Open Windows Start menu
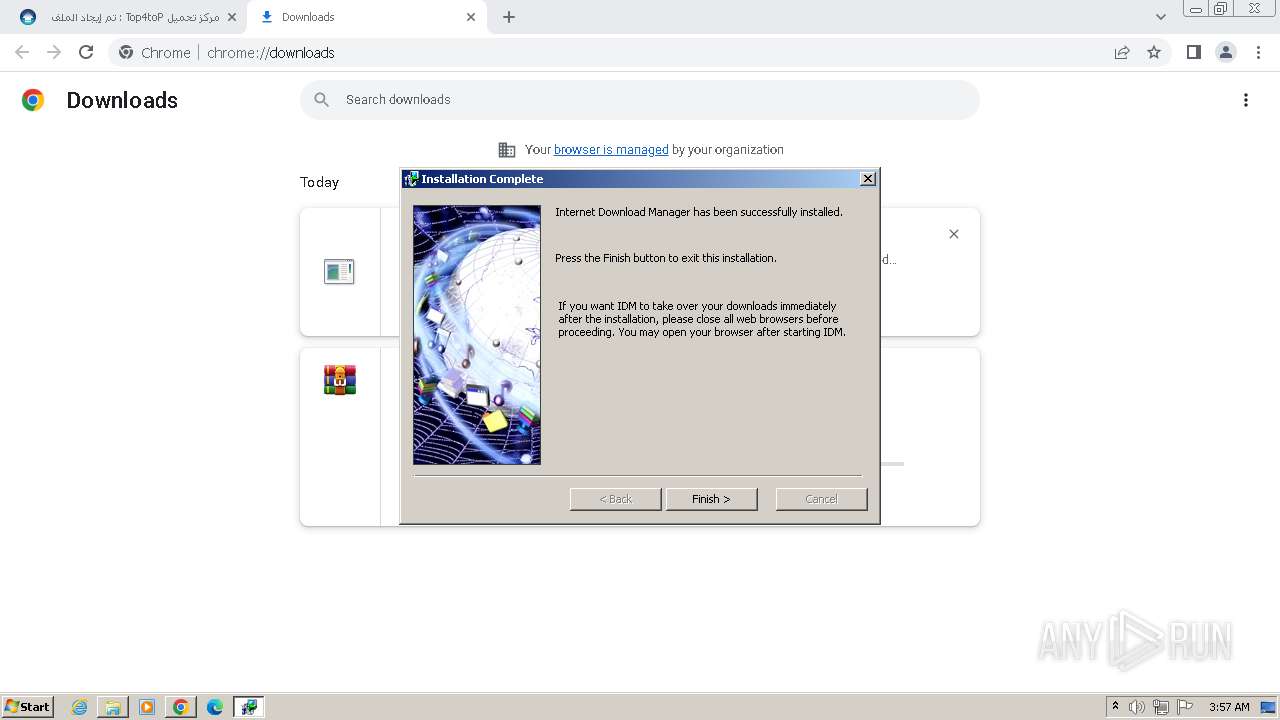The width and height of the screenshot is (1280, 720). 27,707
